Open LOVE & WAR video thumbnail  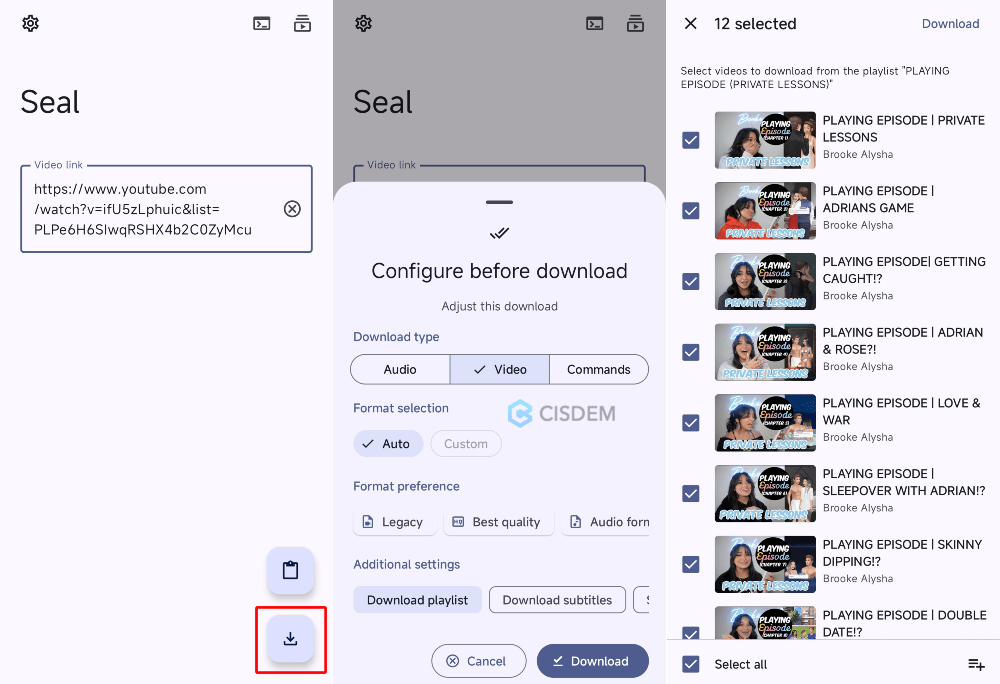click(x=765, y=423)
